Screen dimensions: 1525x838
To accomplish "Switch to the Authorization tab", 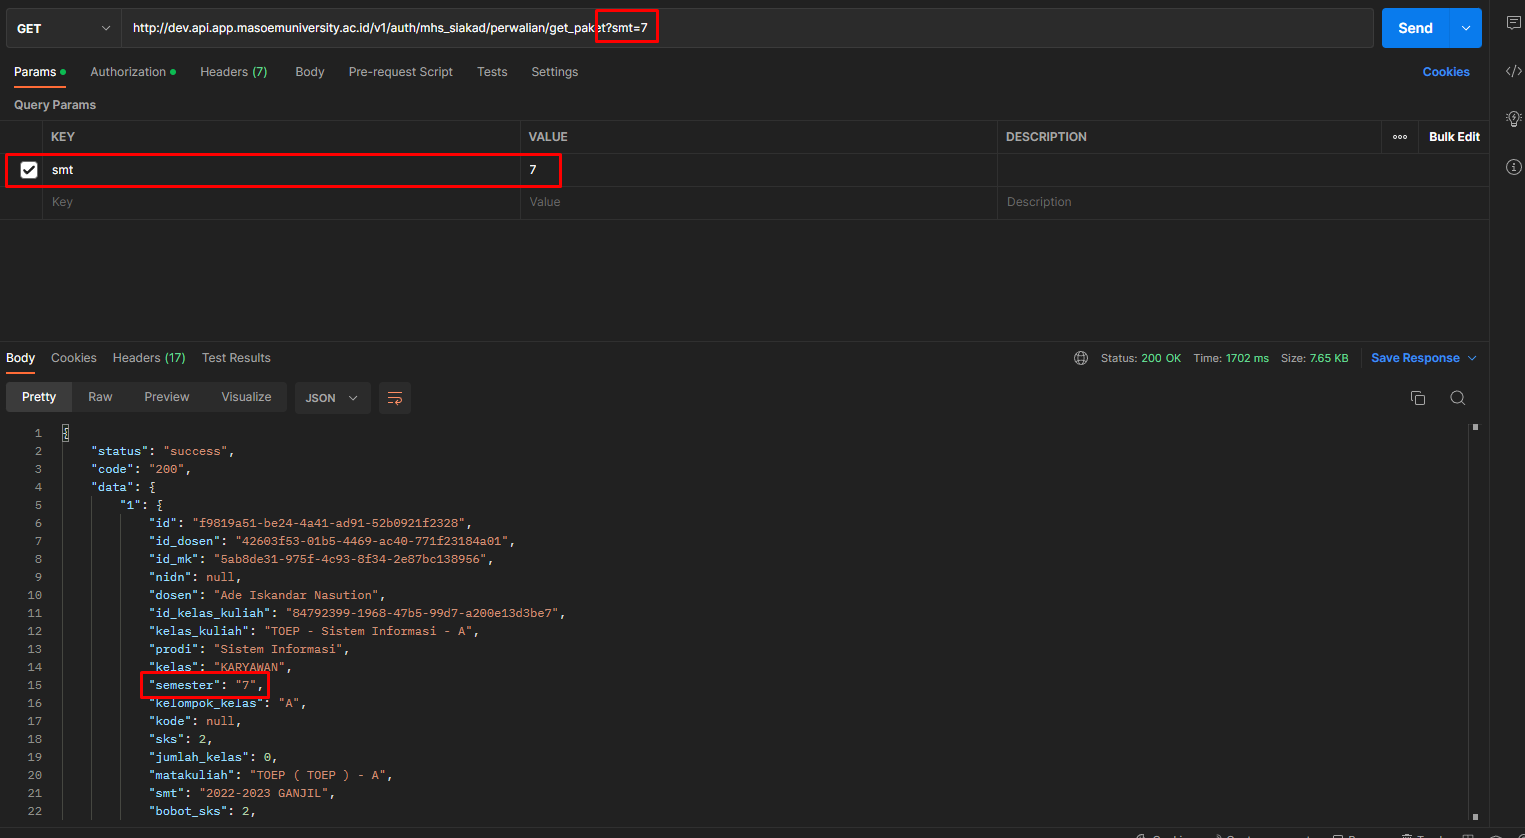I will point(133,72).
